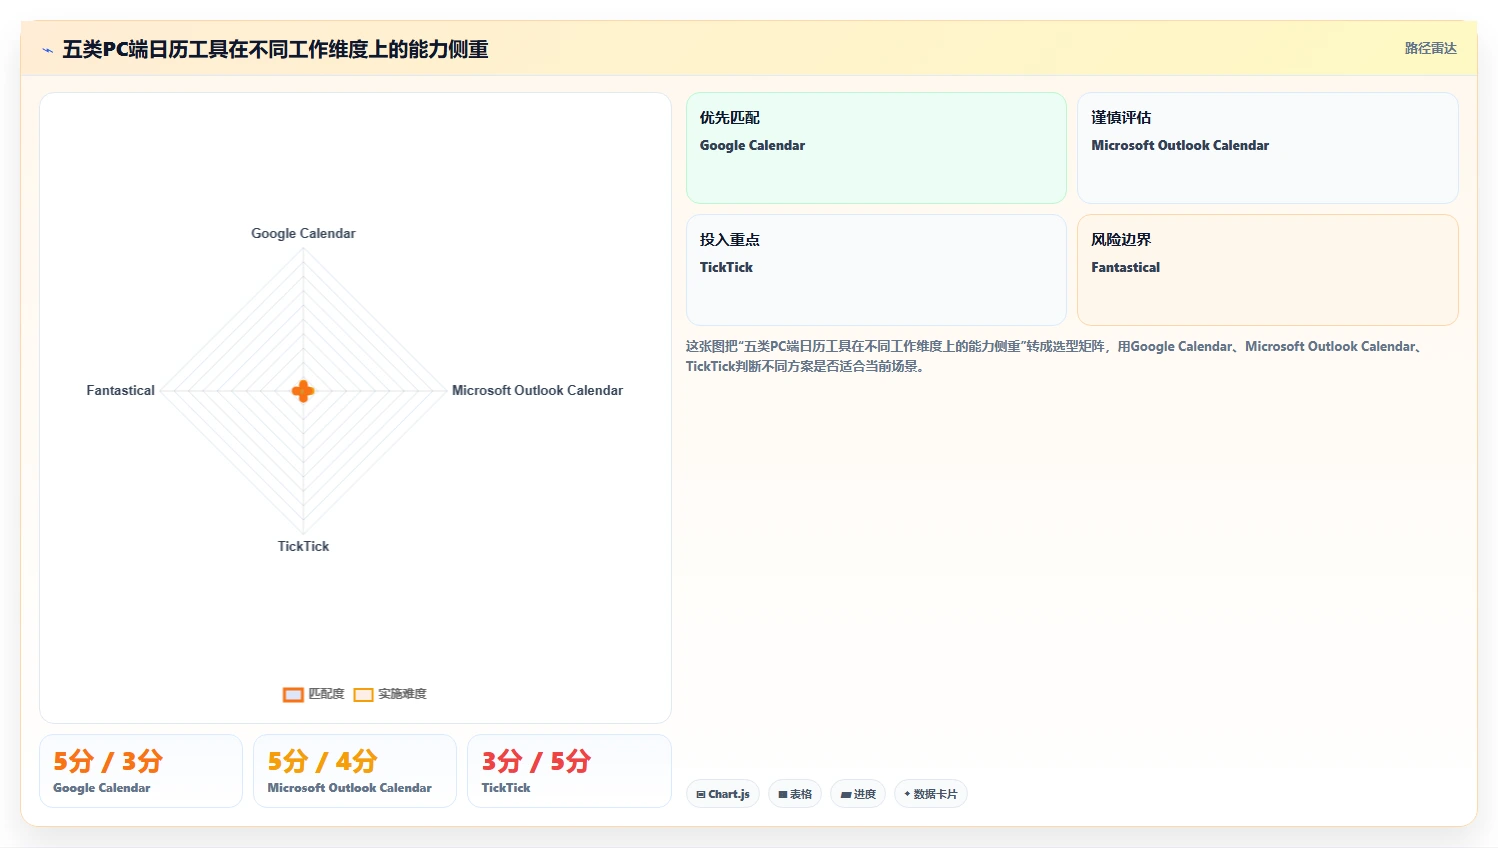Image resolution: width=1498 pixels, height=848 pixels.
Task: Click the Fantastical radar axis label
Action: (120, 390)
